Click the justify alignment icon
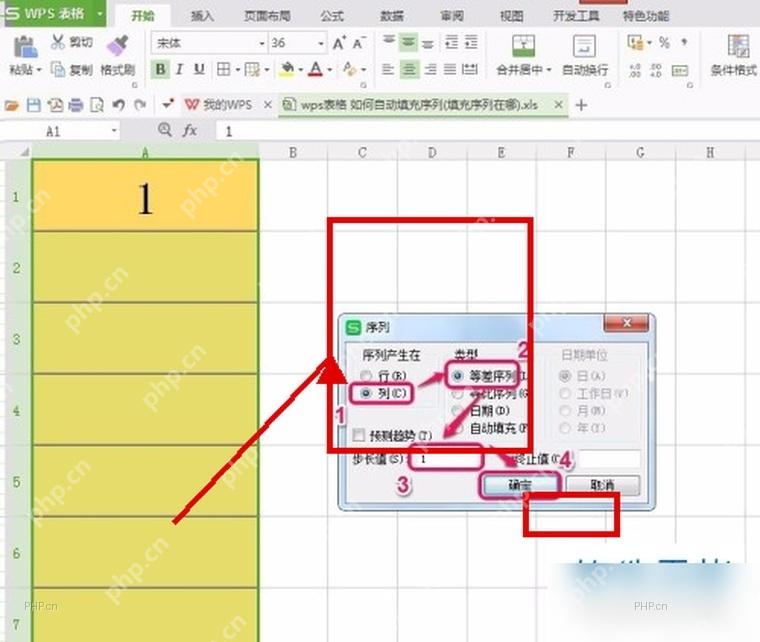 click(450, 70)
